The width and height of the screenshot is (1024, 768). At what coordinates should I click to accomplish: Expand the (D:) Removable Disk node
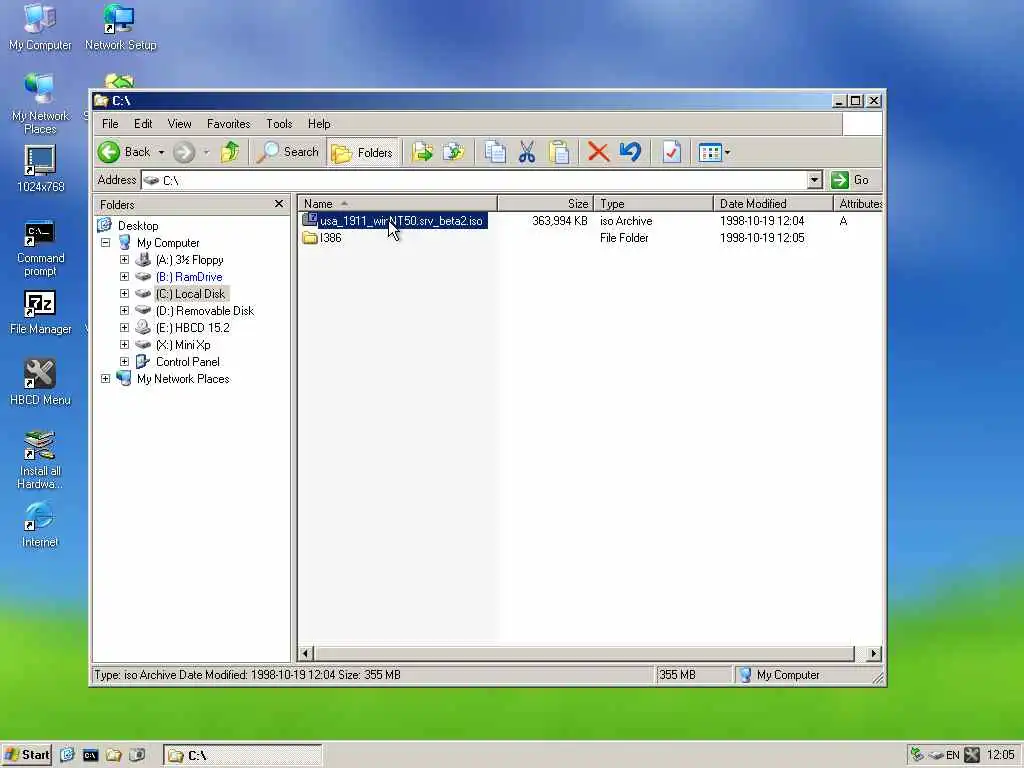point(124,310)
